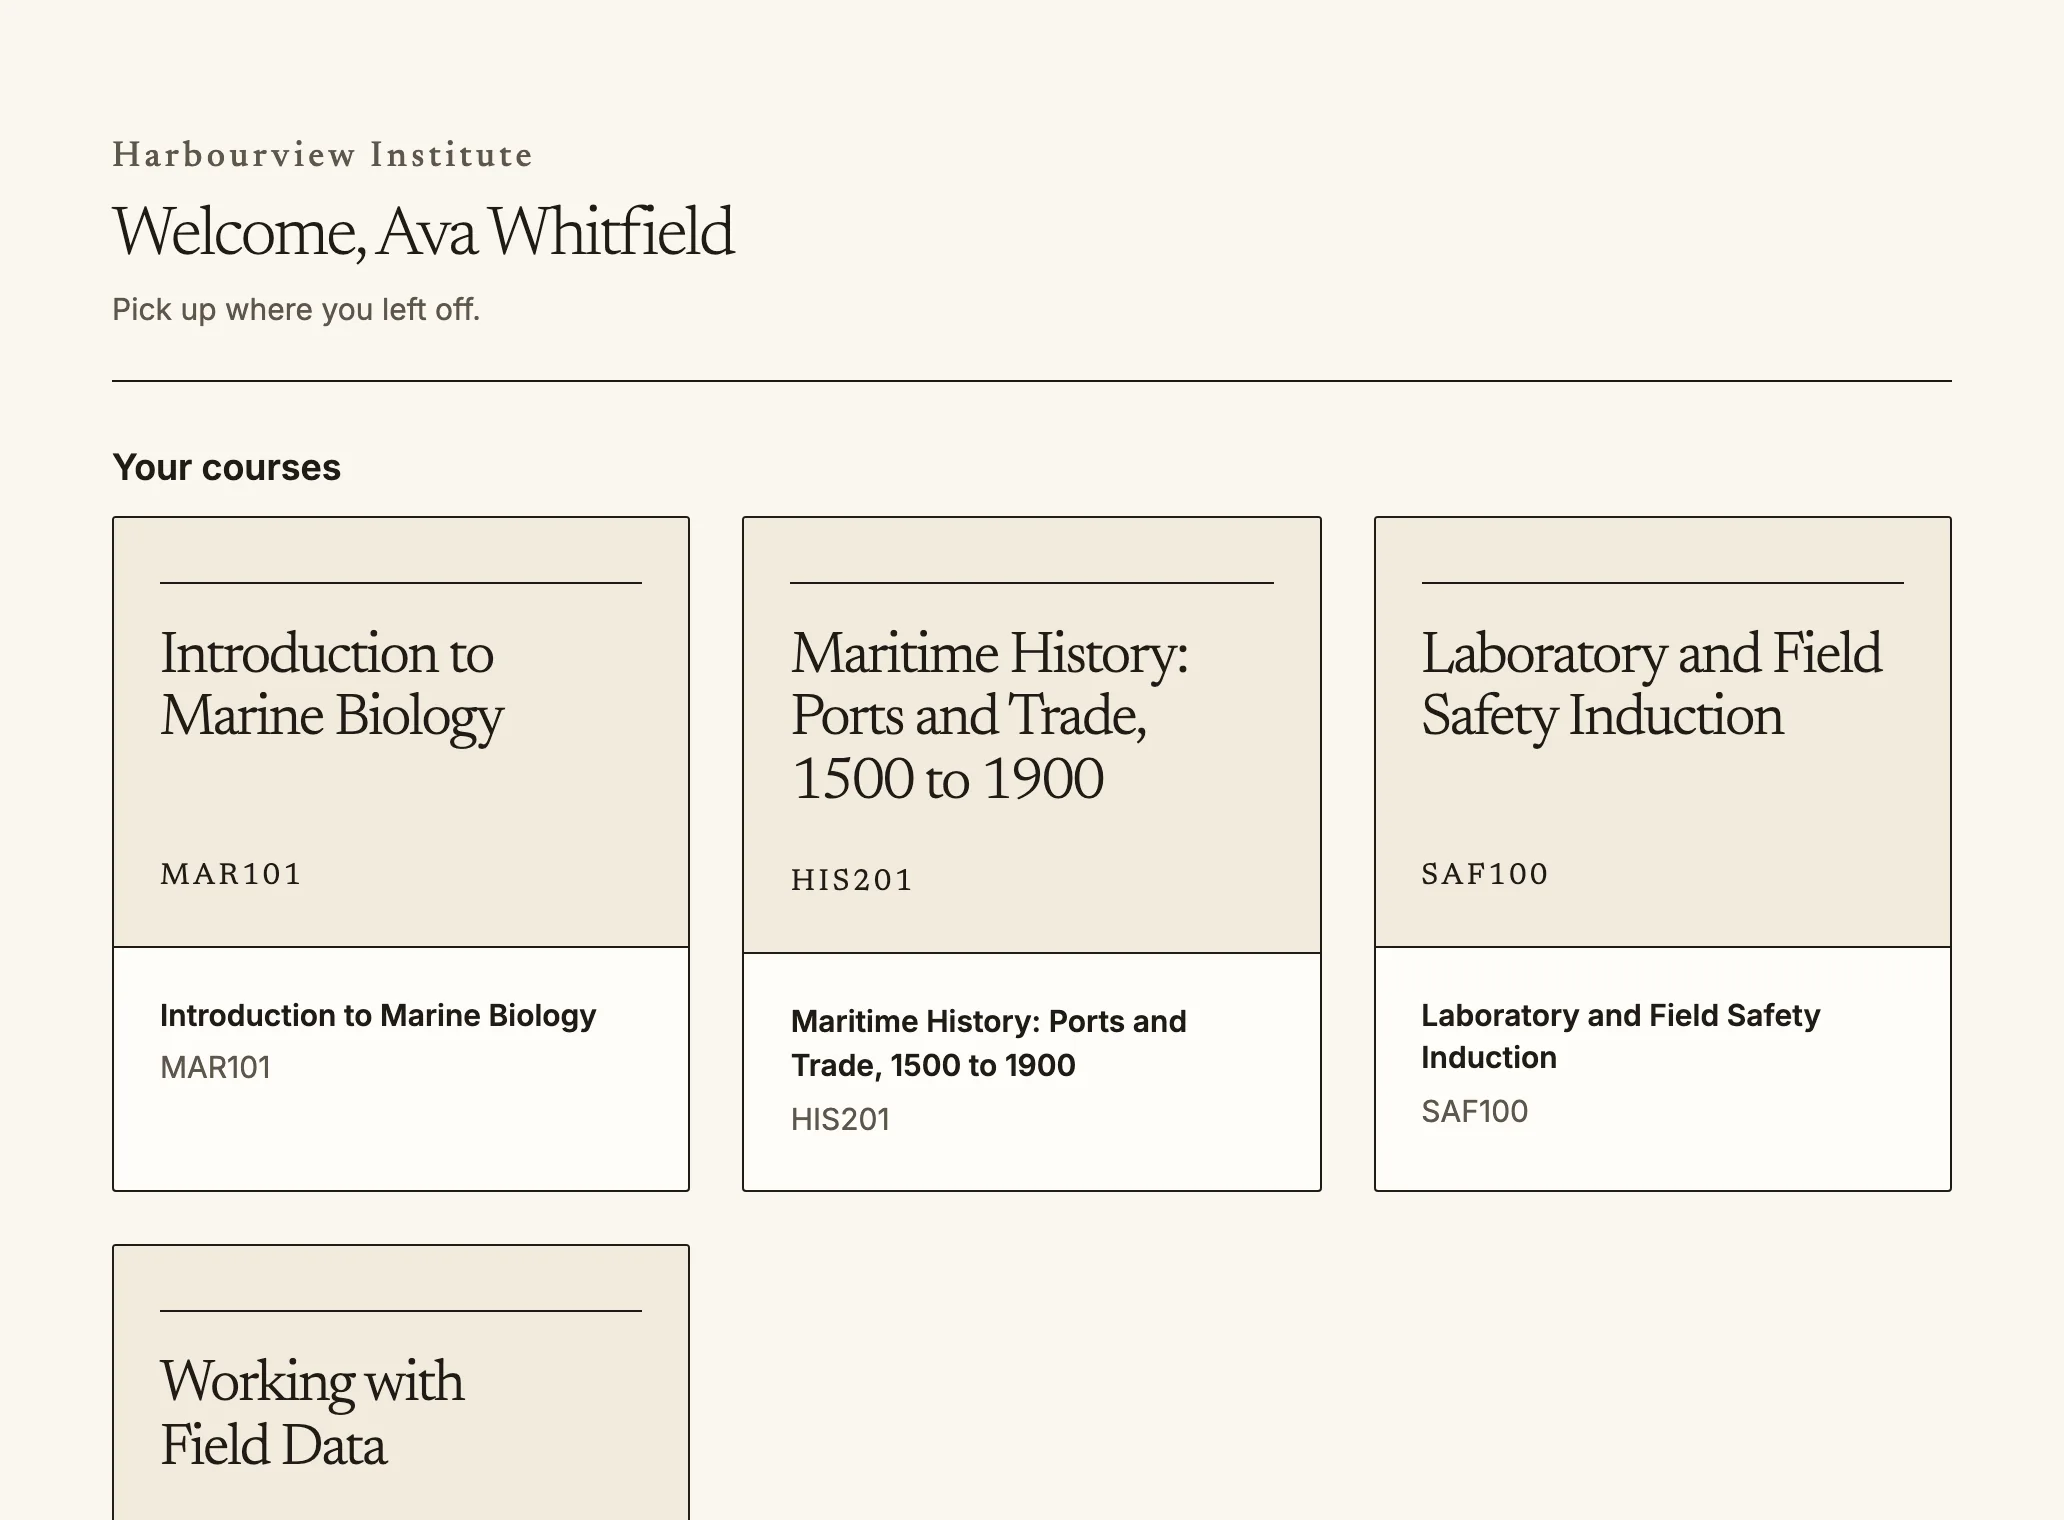Open the Working with Field Data card
The height and width of the screenshot is (1520, 2064).
tap(401, 1383)
